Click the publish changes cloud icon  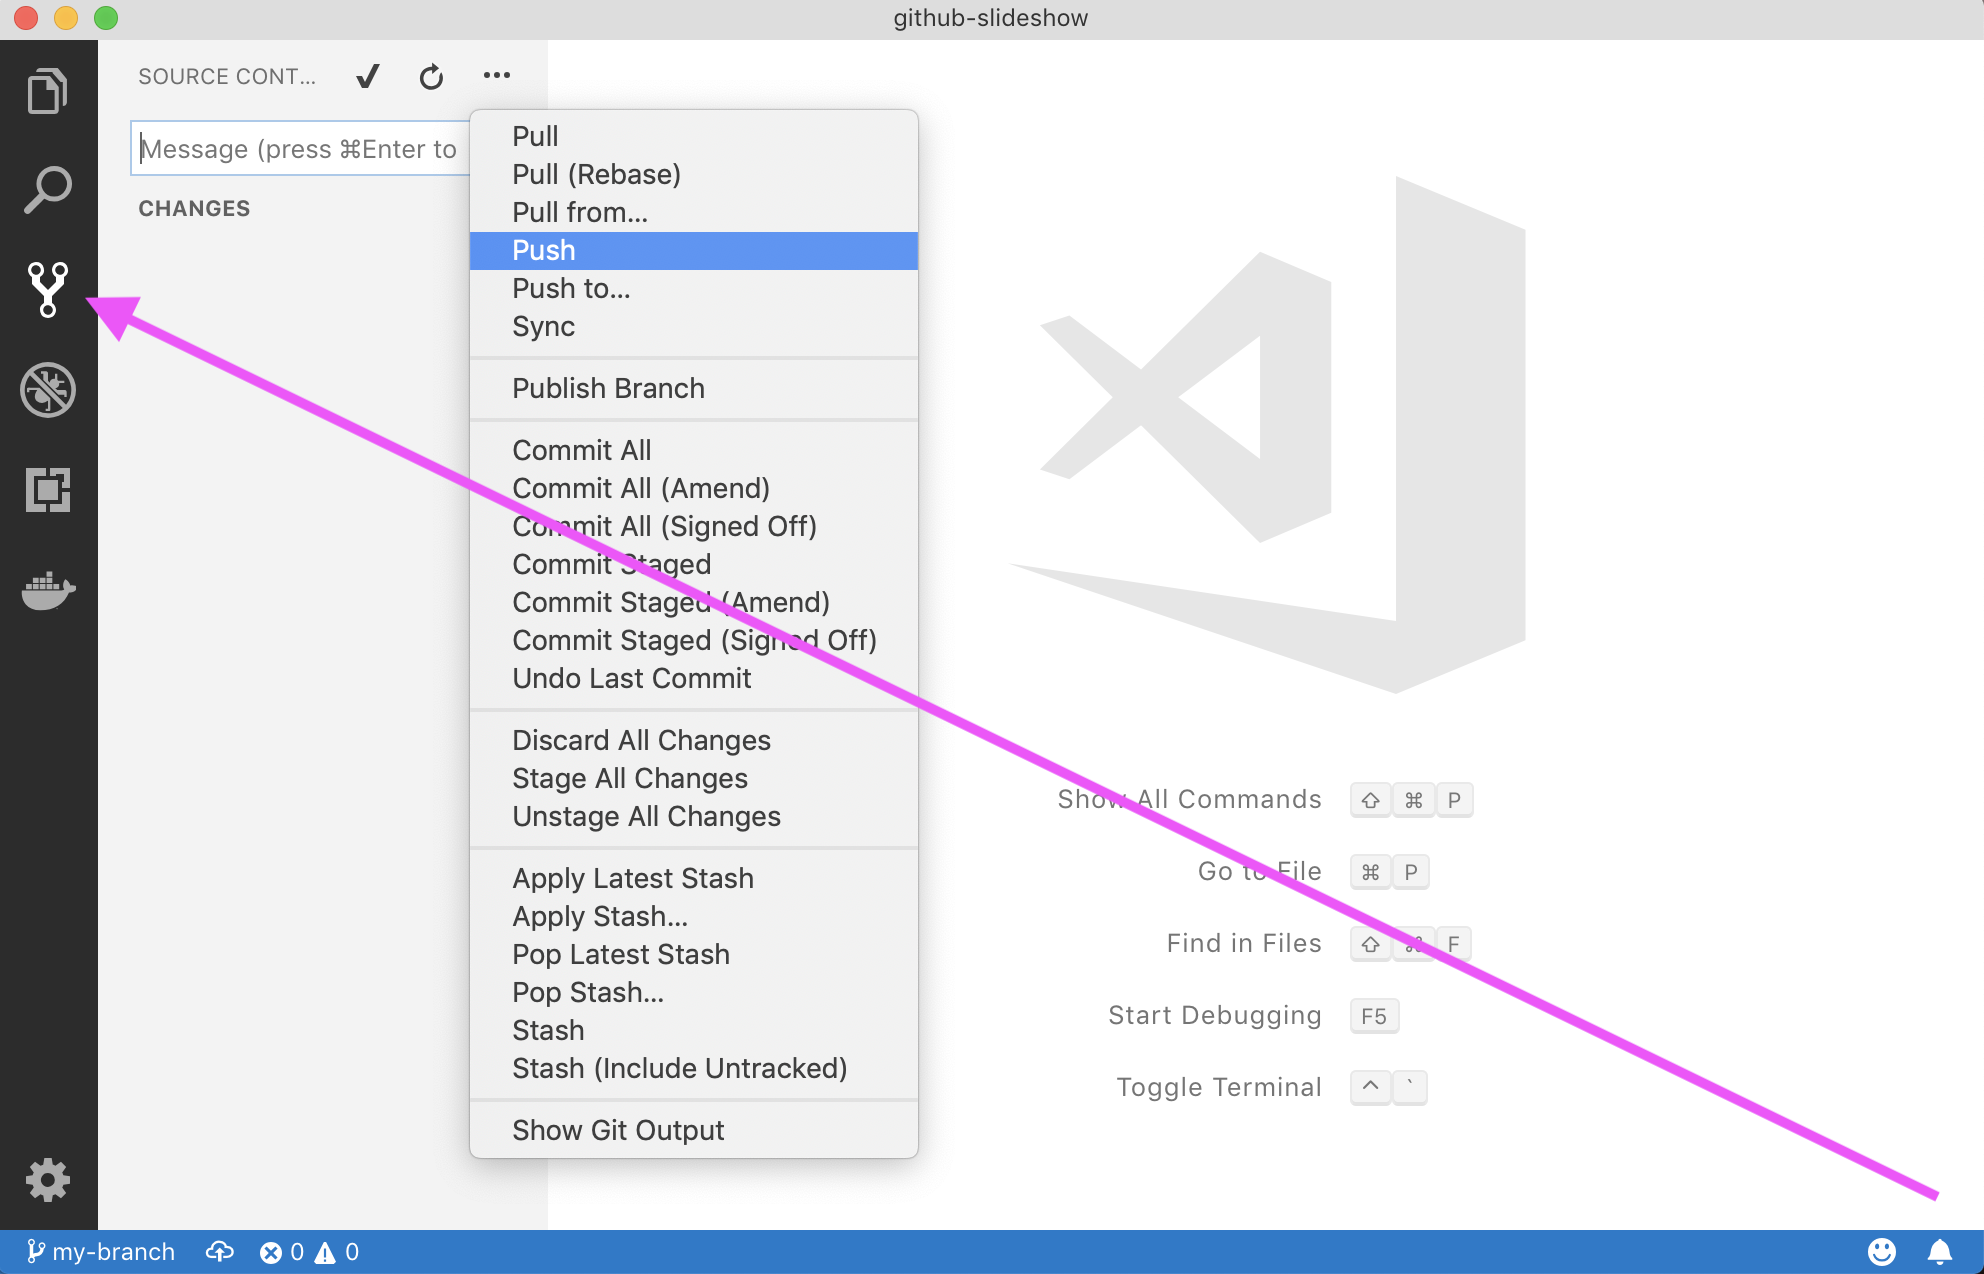click(219, 1252)
